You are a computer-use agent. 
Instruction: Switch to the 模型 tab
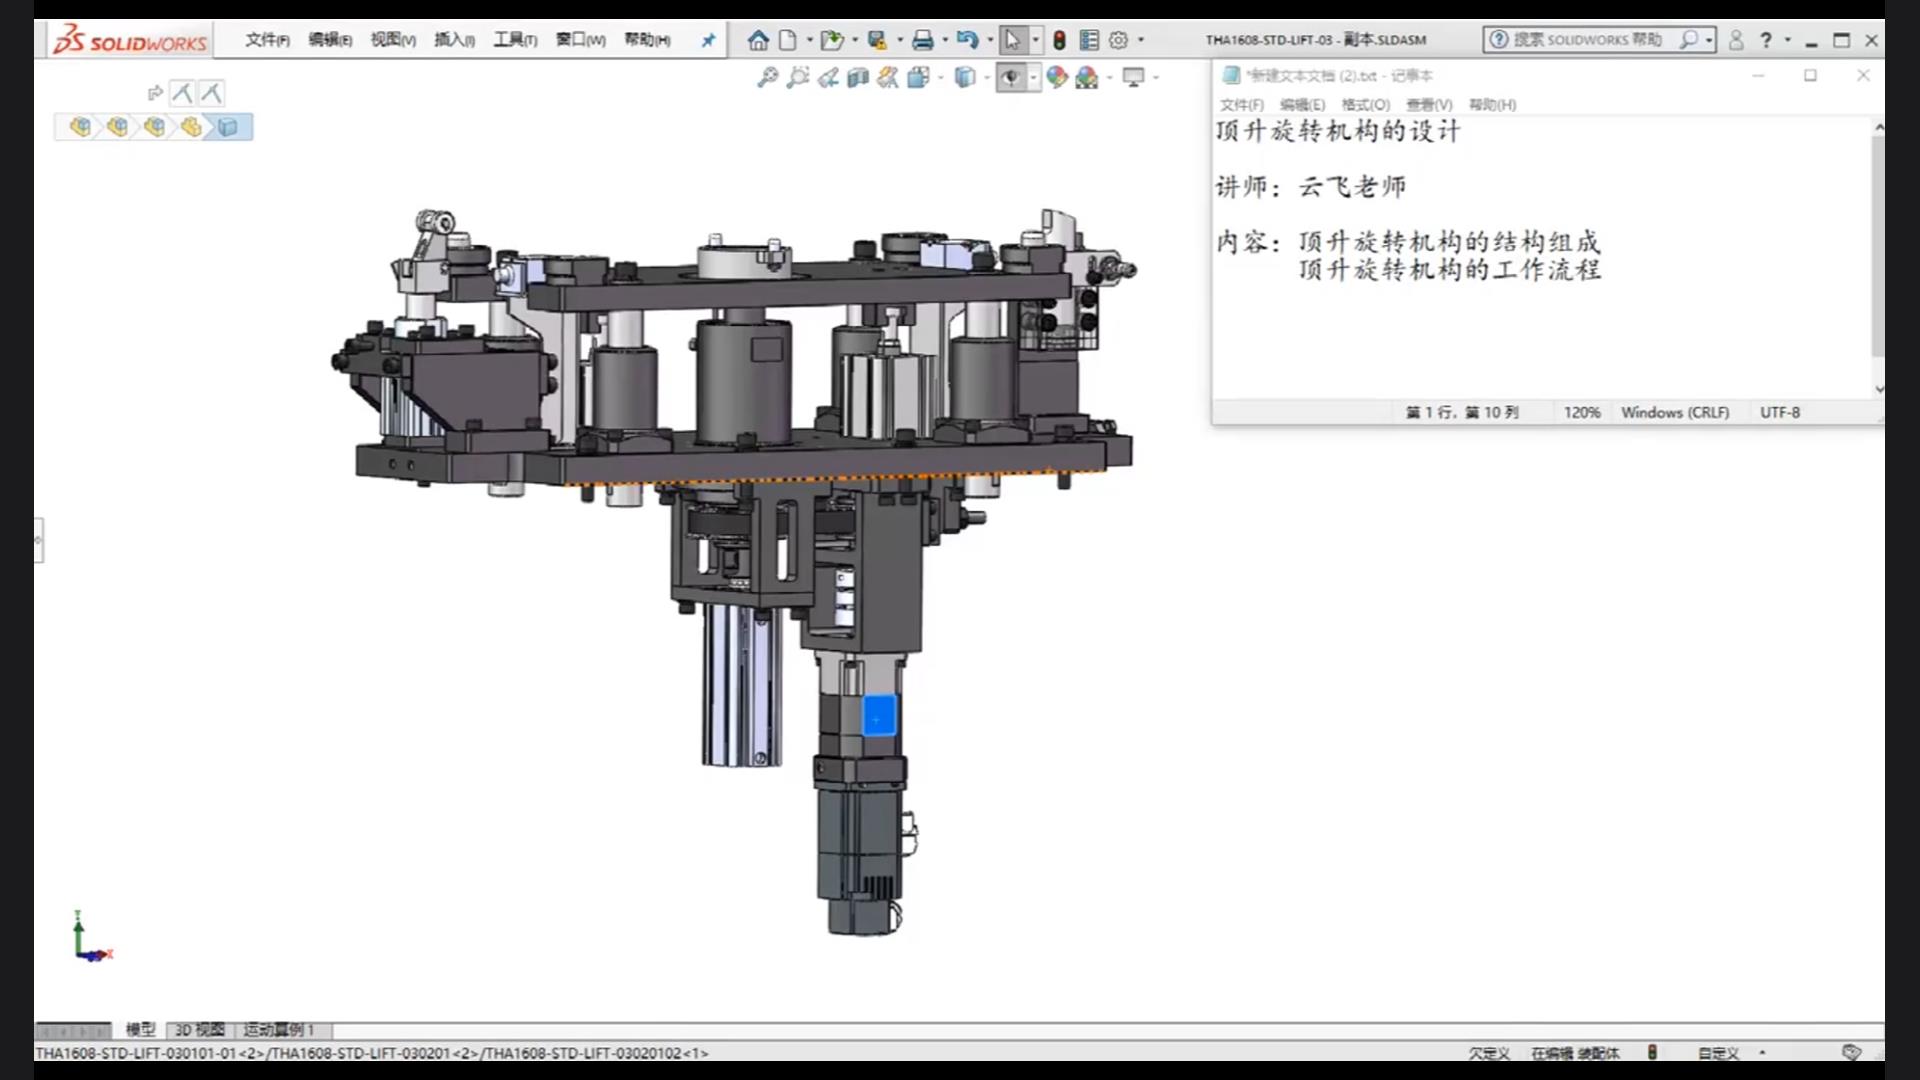point(140,1029)
